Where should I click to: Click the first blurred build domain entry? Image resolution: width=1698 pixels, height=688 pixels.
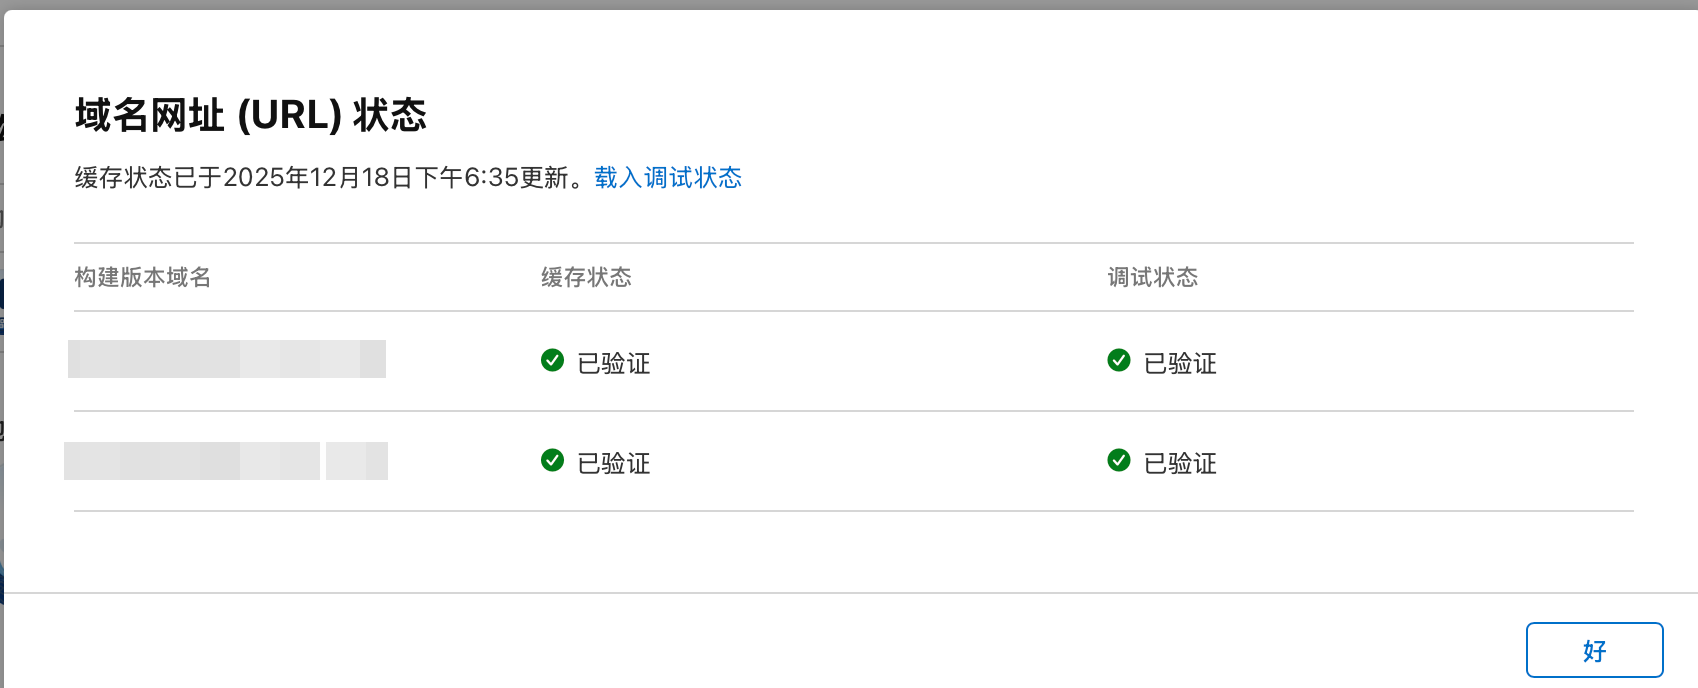[x=227, y=359]
